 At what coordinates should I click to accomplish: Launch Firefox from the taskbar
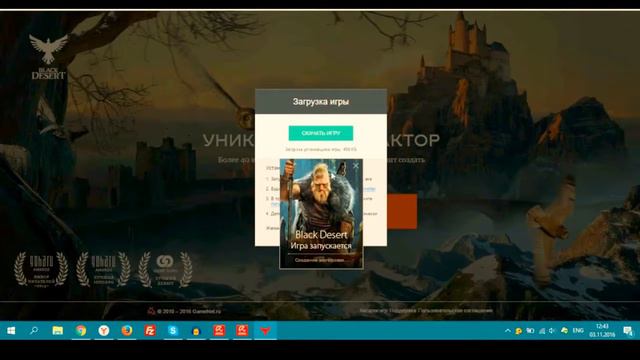127,331
